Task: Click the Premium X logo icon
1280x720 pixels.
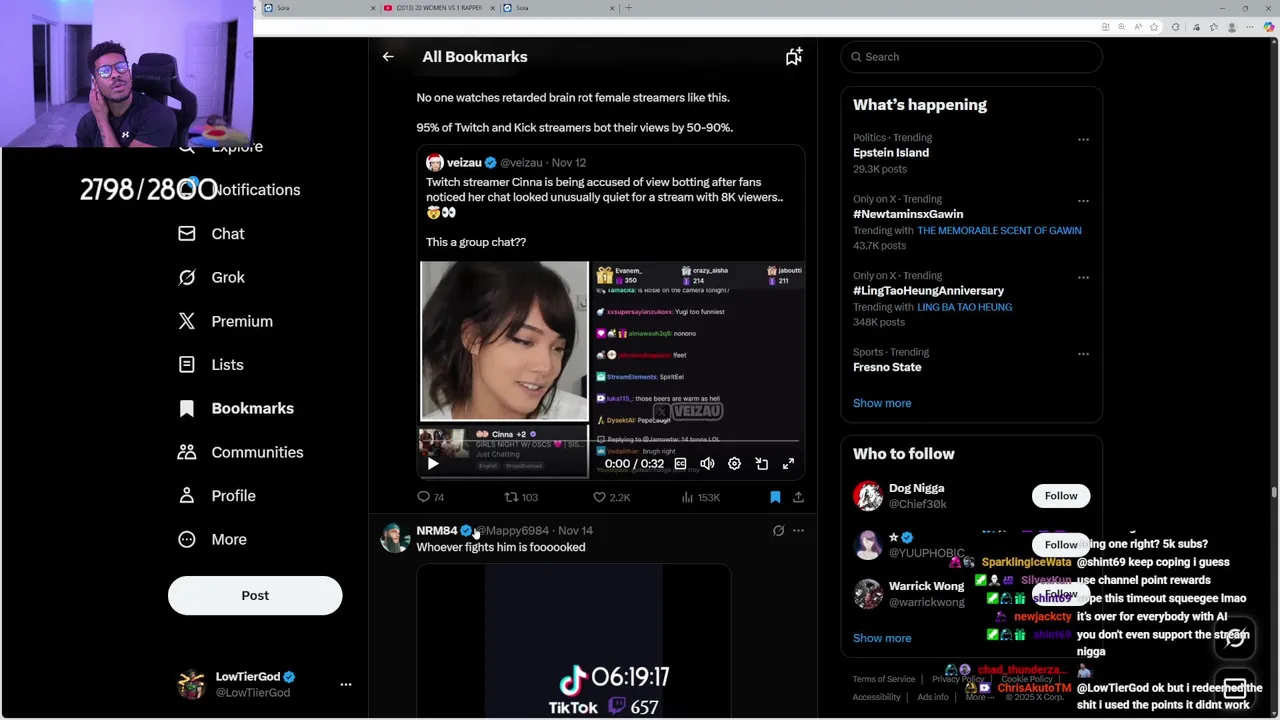Action: pos(187,321)
